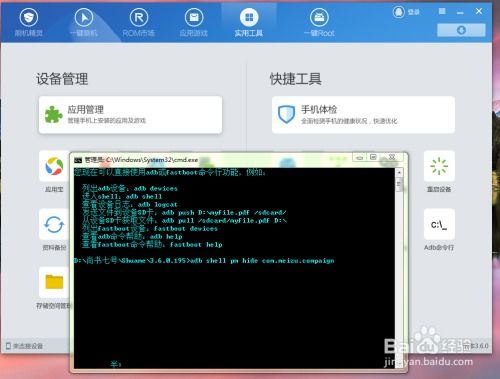This screenshot has height=379, width=500.
Task: Open the 资料备份 sync icon
Action: pyautogui.click(x=54, y=224)
